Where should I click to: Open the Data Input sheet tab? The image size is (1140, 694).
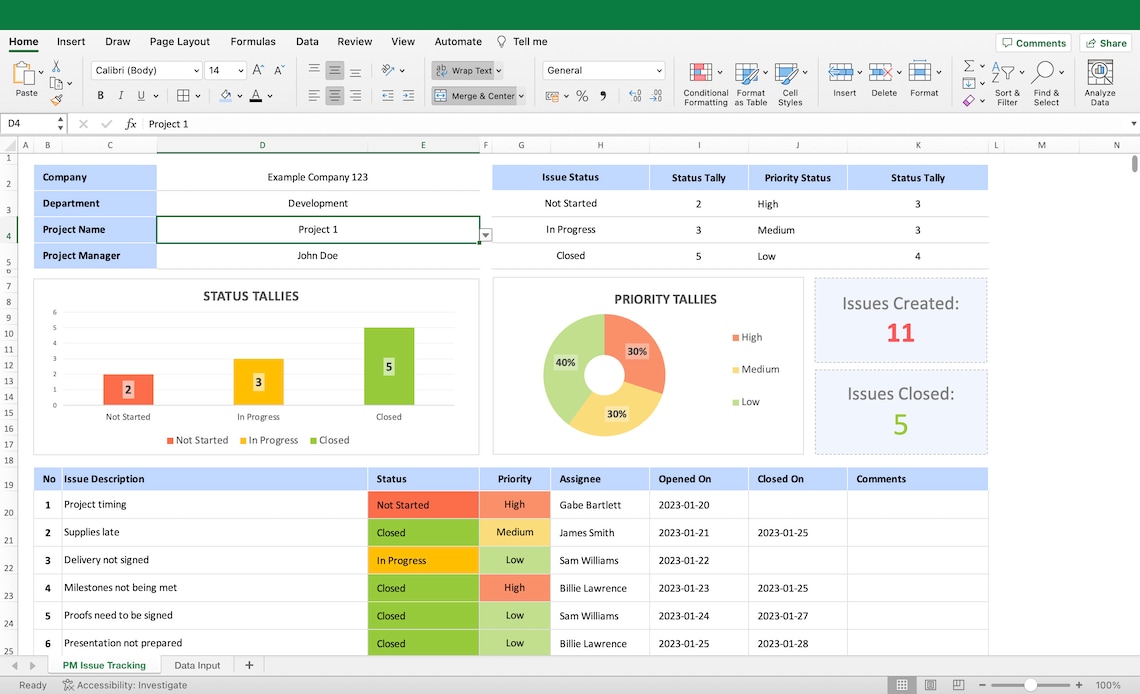click(197, 664)
